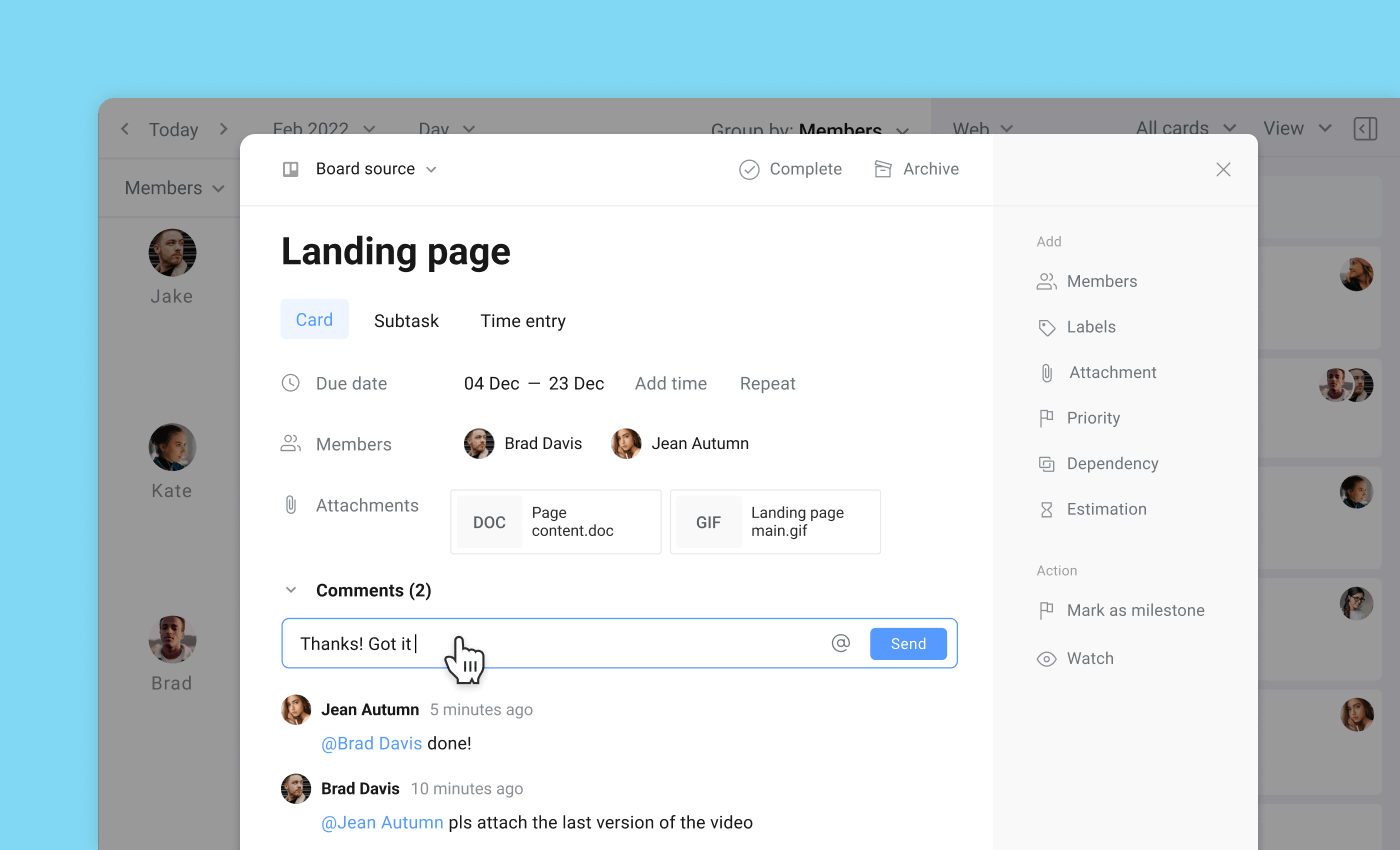This screenshot has height=850, width=1400.
Task: Select the Time entry tab
Action: (x=522, y=320)
